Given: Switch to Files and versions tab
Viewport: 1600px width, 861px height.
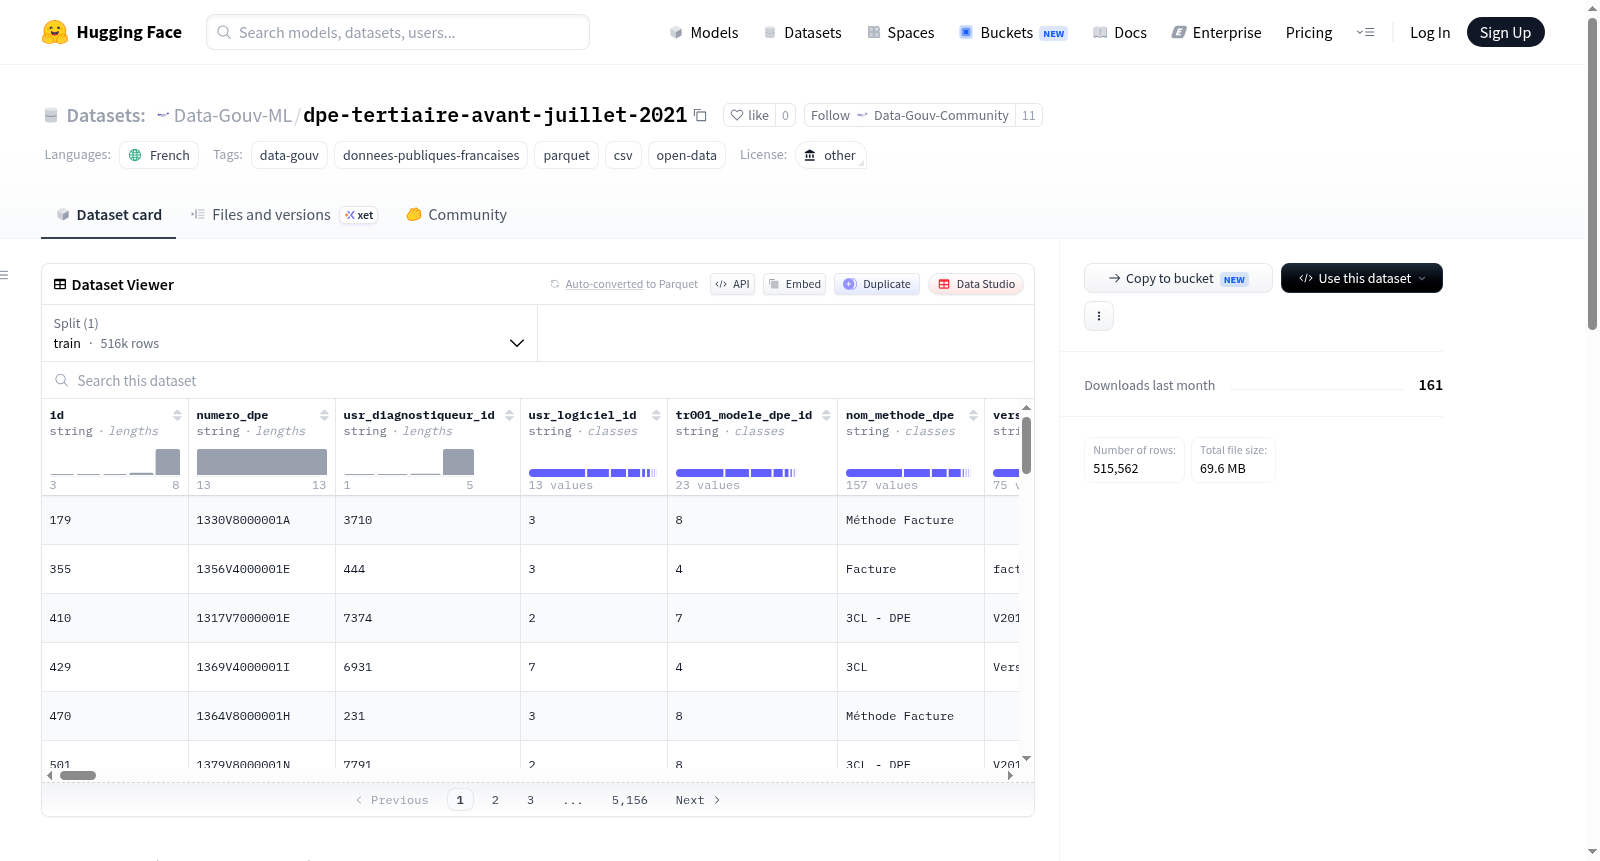Looking at the screenshot, I should pyautogui.click(x=284, y=215).
